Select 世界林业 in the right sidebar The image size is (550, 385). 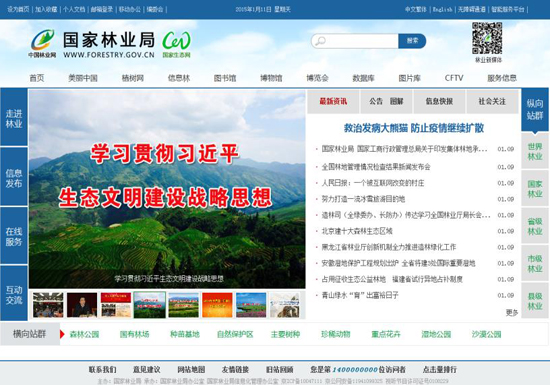tap(535, 151)
